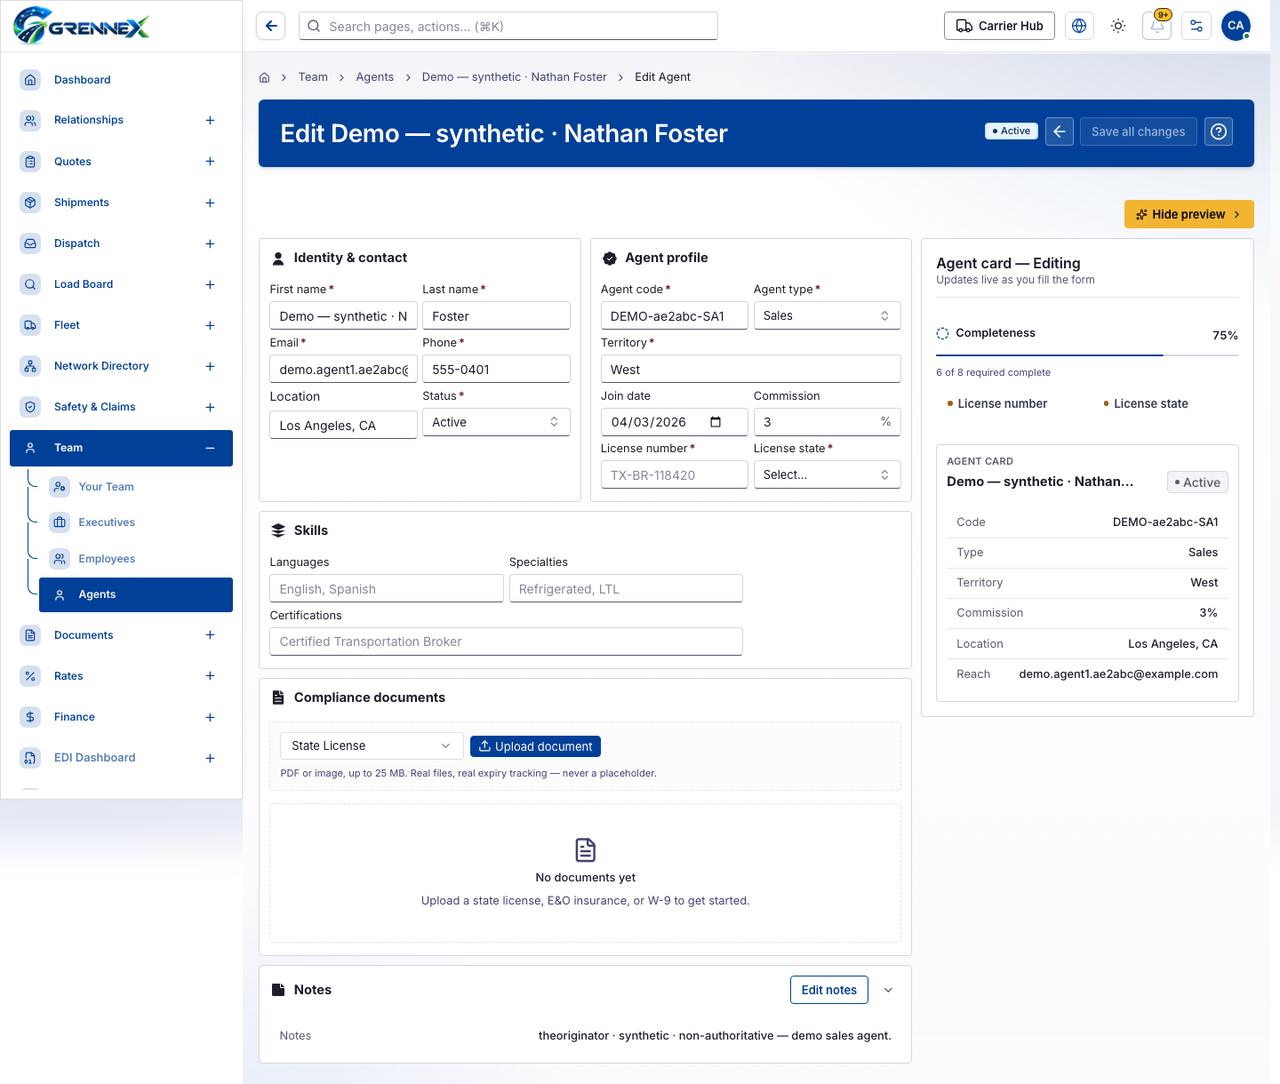Click the Edit notes button
The image size is (1280, 1084).
pyautogui.click(x=829, y=990)
